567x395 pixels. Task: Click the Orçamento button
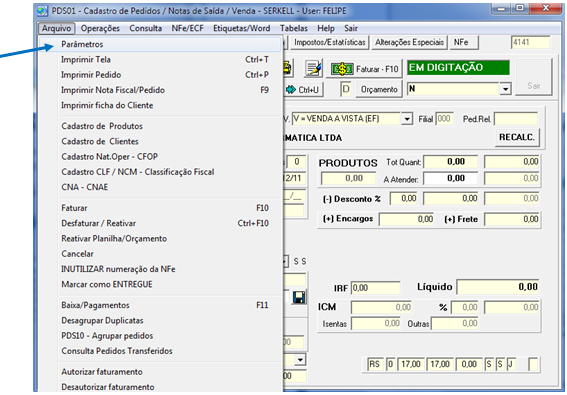(x=379, y=89)
